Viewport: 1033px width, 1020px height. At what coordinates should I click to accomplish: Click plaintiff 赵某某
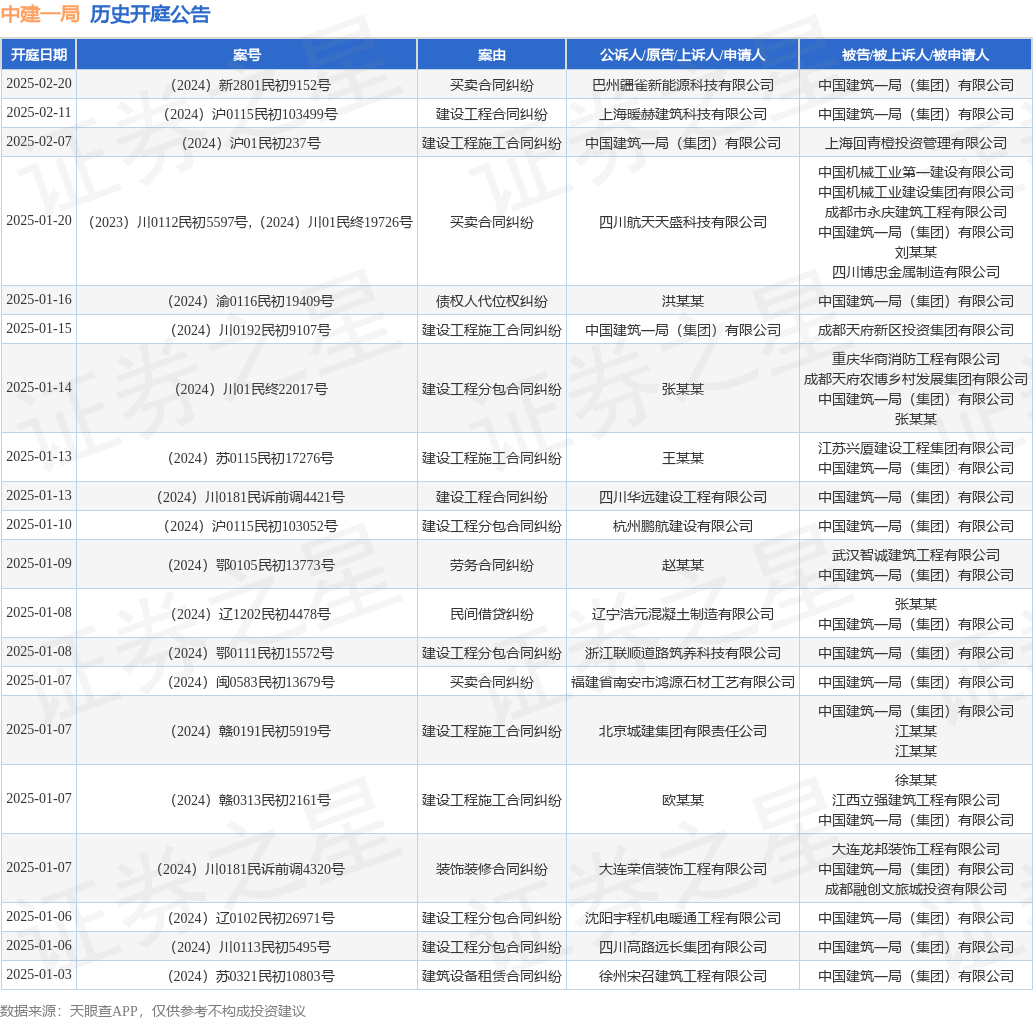pos(683,565)
